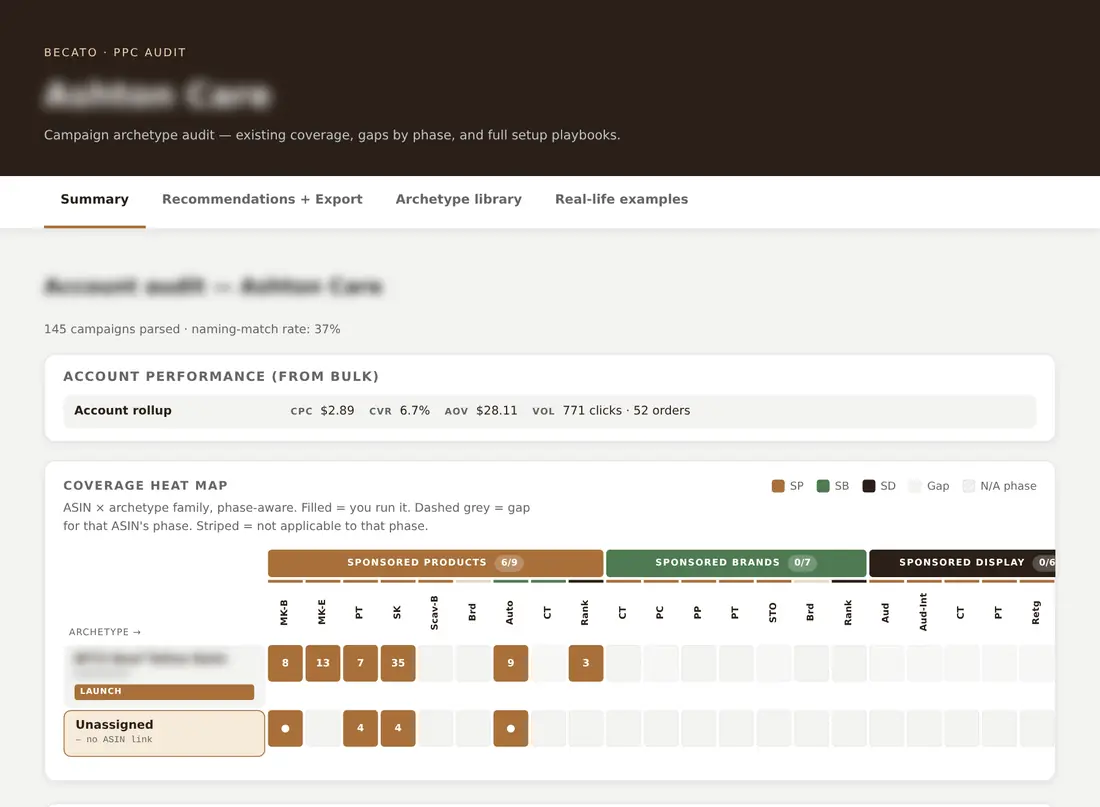Click the PP column header

[697, 612]
